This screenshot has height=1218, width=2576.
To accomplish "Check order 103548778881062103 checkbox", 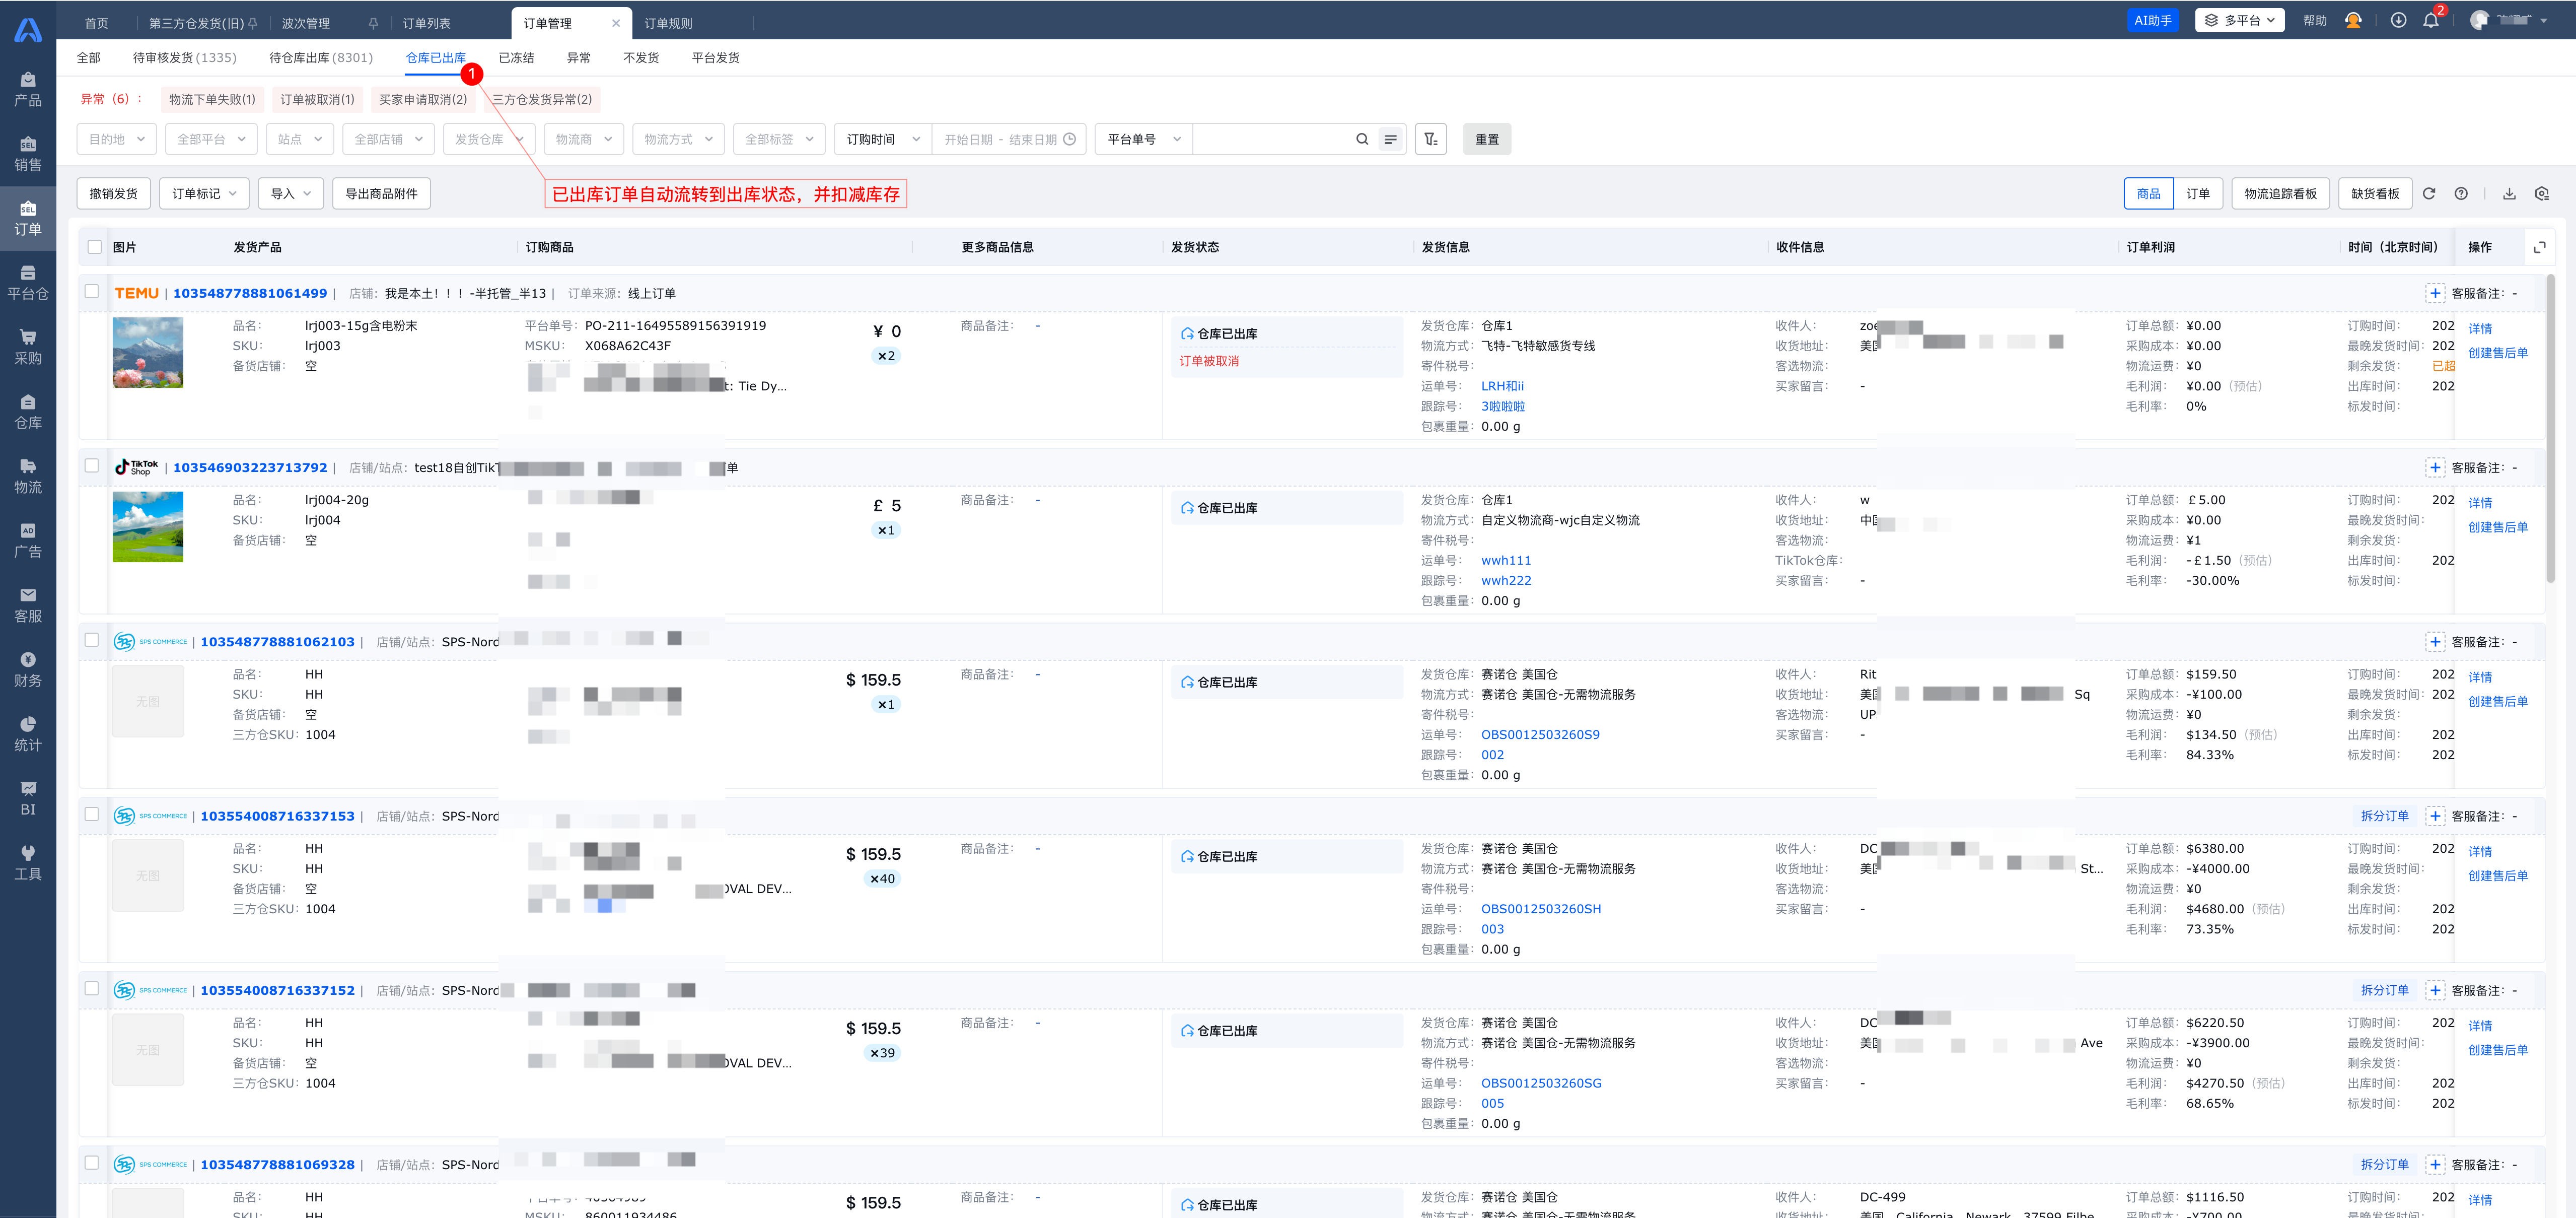I will pos(92,640).
